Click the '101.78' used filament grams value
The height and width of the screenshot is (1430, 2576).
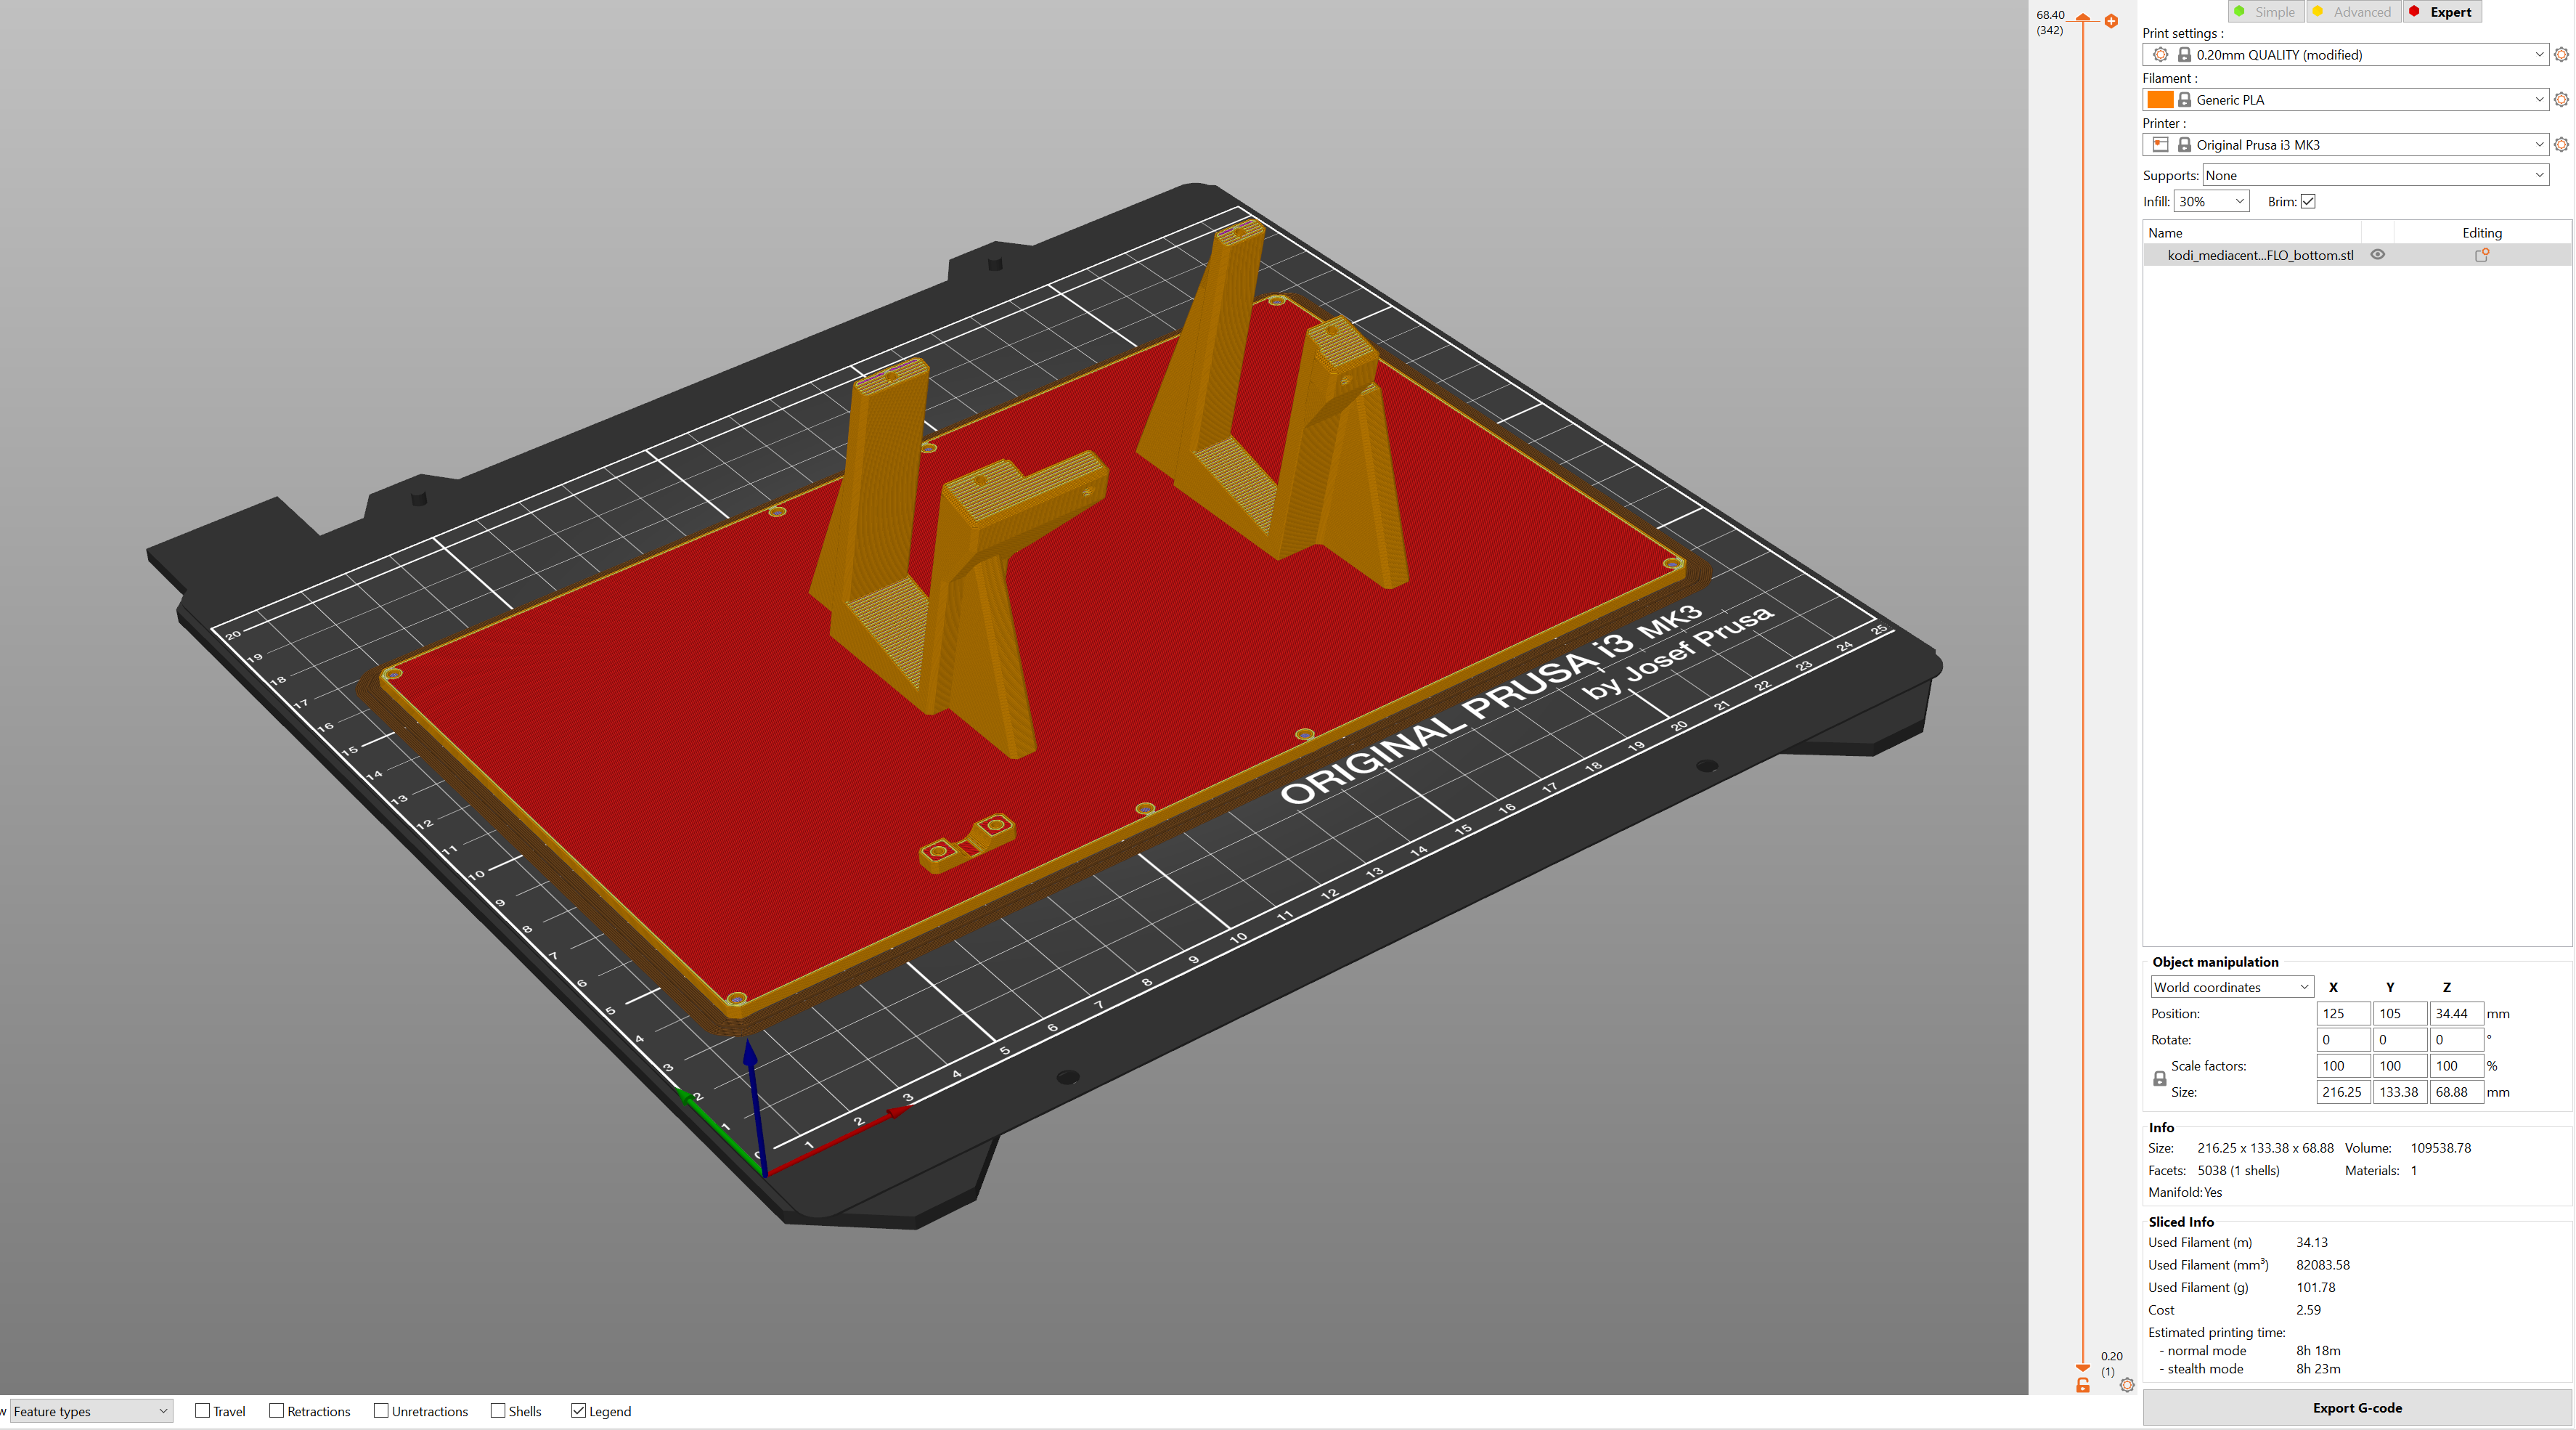click(2315, 1288)
